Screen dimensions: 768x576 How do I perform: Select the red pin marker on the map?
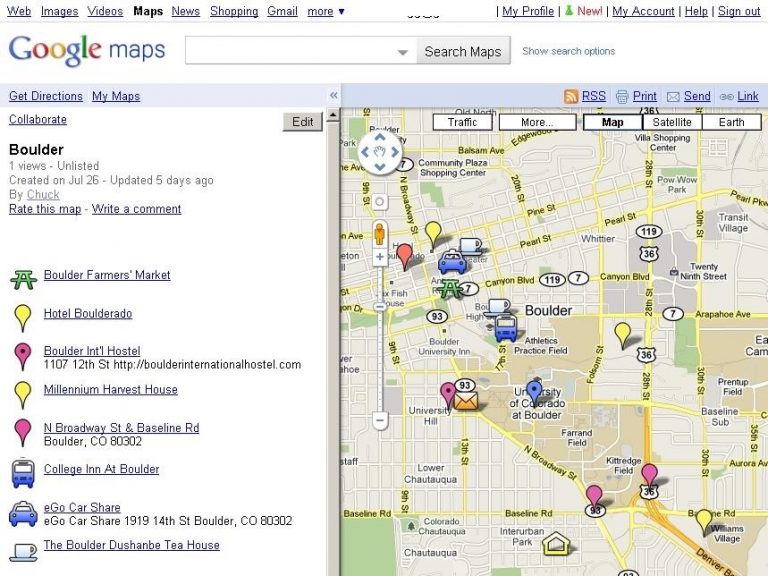tap(404, 257)
